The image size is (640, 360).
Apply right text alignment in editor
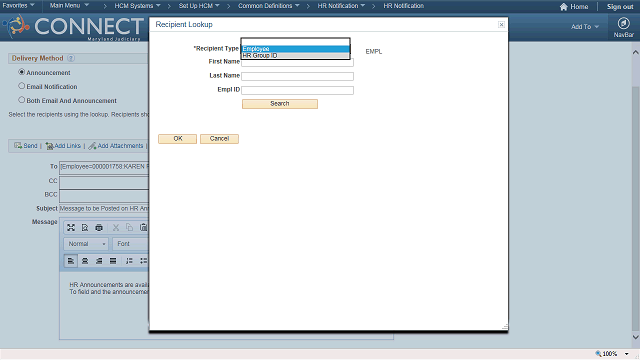(x=99, y=261)
